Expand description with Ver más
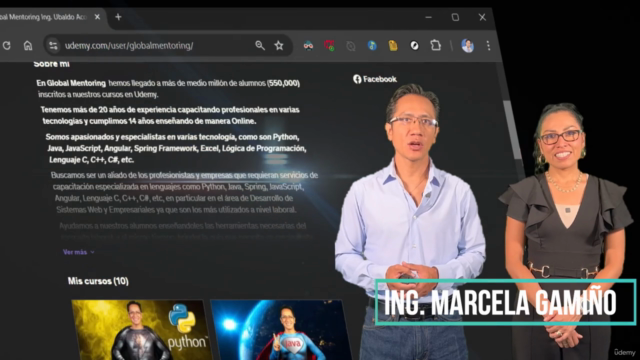The width and height of the screenshot is (640, 360). 78,252
